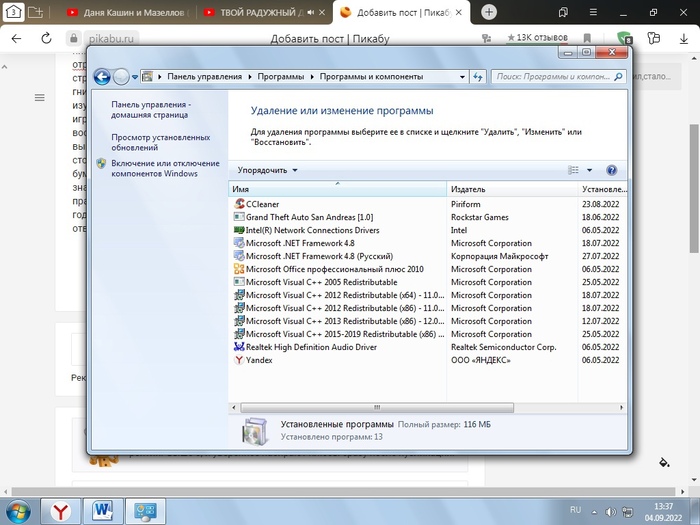Click the Piriform publisher cell
The image size is (700, 525).
(x=466, y=204)
